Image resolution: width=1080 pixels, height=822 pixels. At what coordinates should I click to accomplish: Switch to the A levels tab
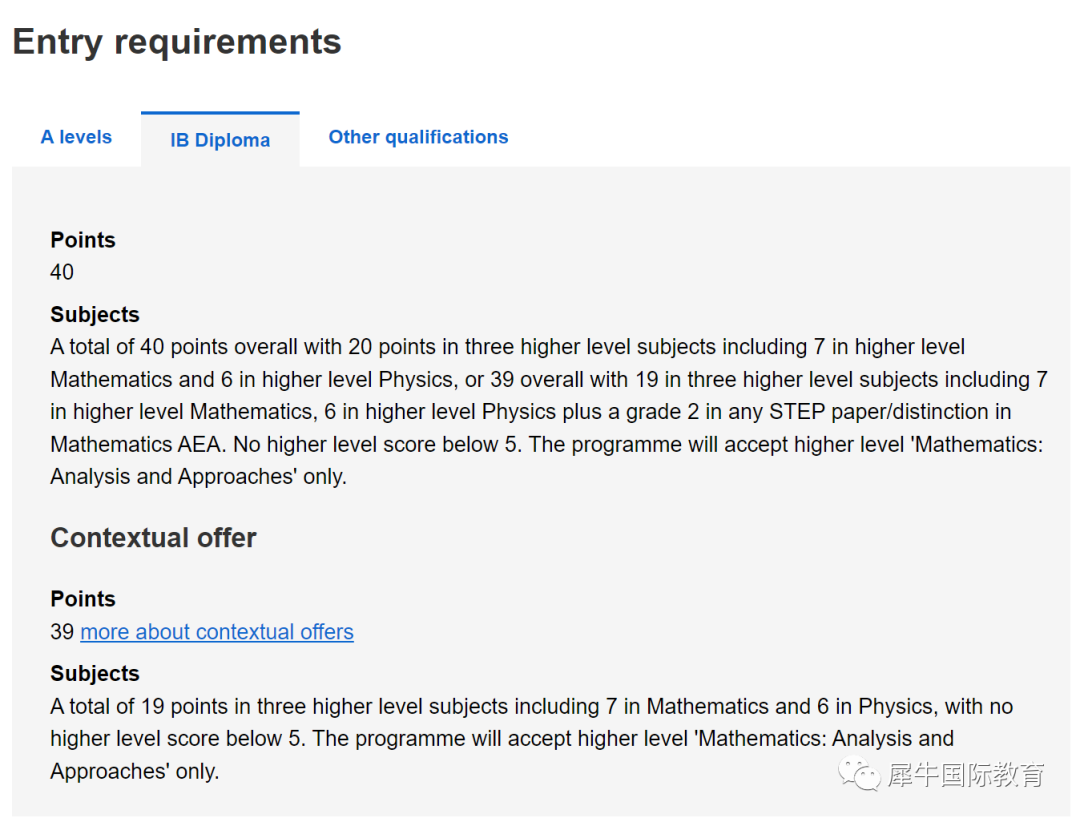pyautogui.click(x=76, y=137)
